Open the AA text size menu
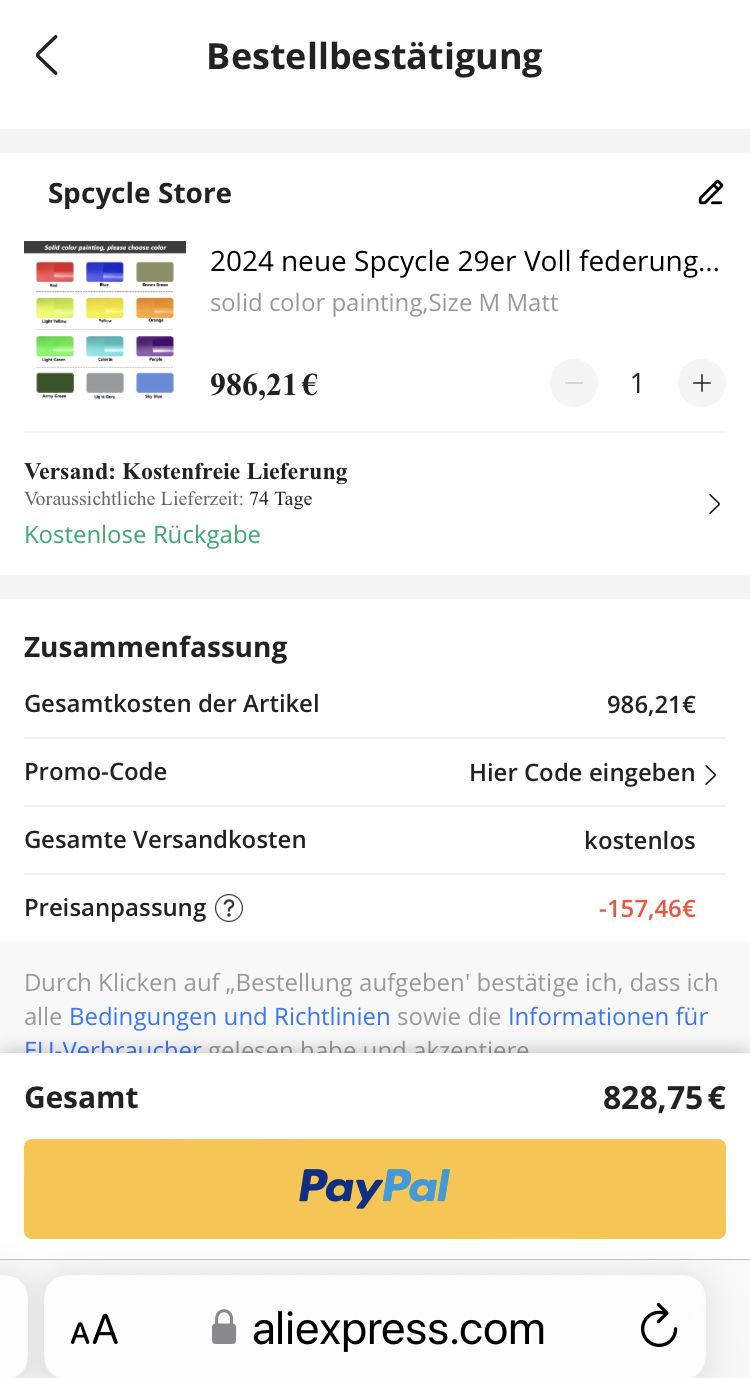 point(94,1330)
